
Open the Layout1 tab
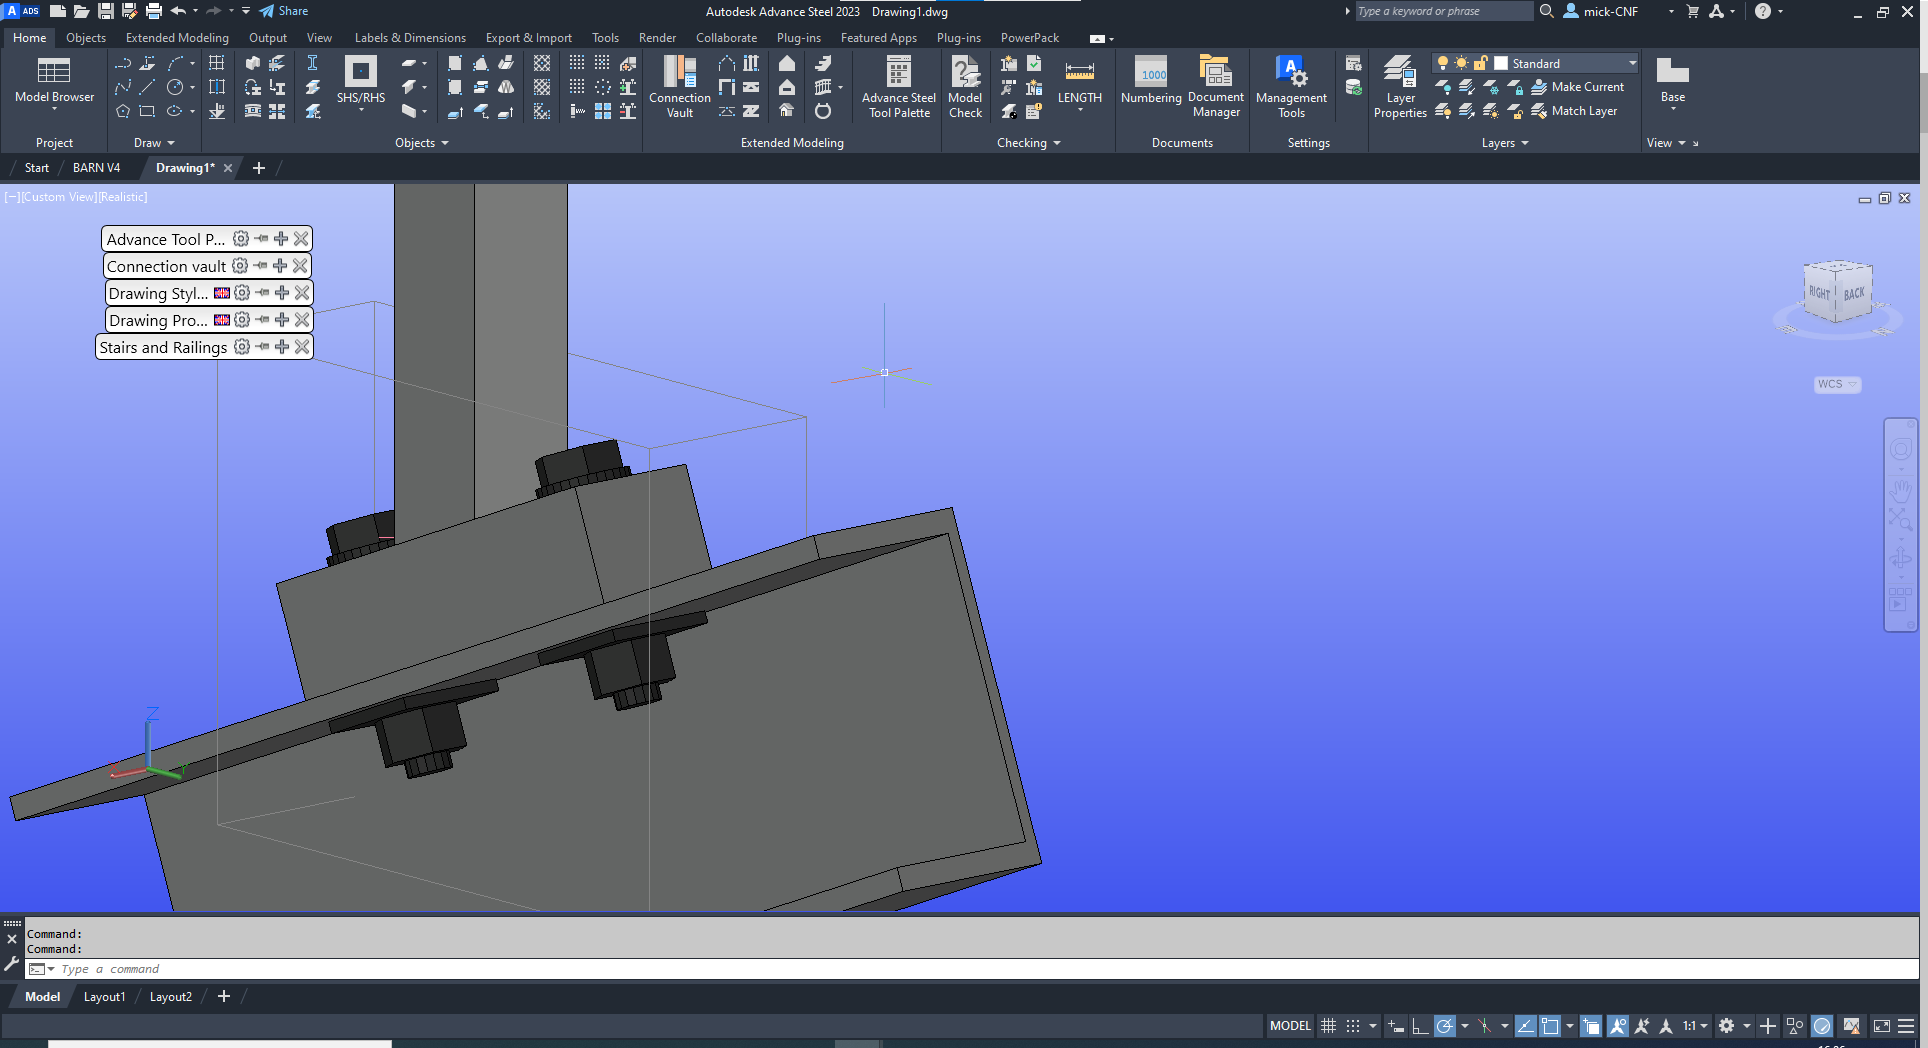pos(104,996)
